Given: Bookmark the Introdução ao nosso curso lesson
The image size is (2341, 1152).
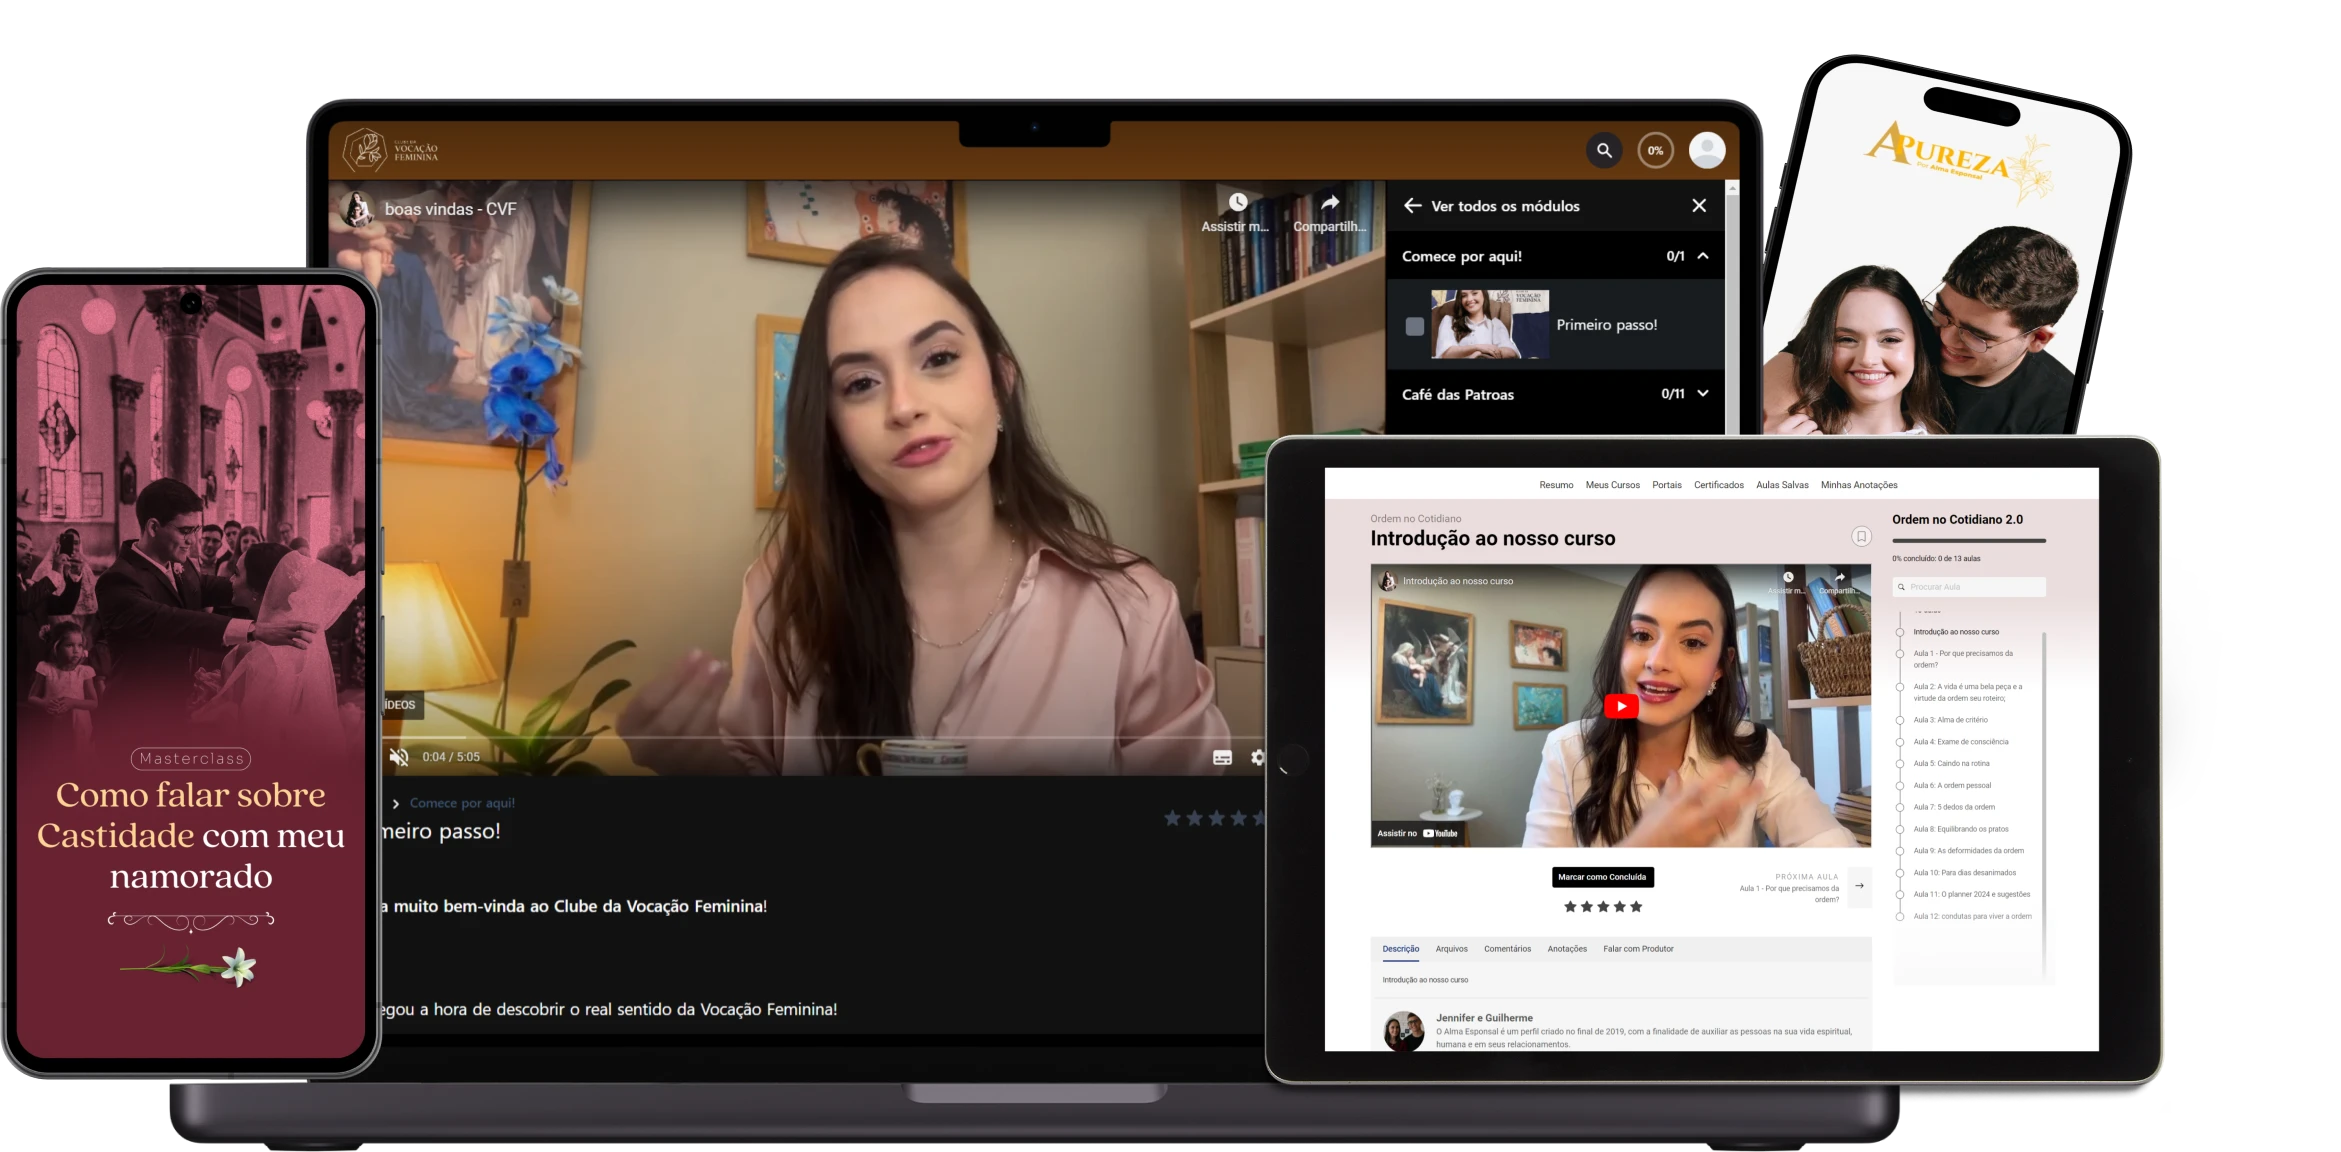Looking at the screenshot, I should 1861,537.
